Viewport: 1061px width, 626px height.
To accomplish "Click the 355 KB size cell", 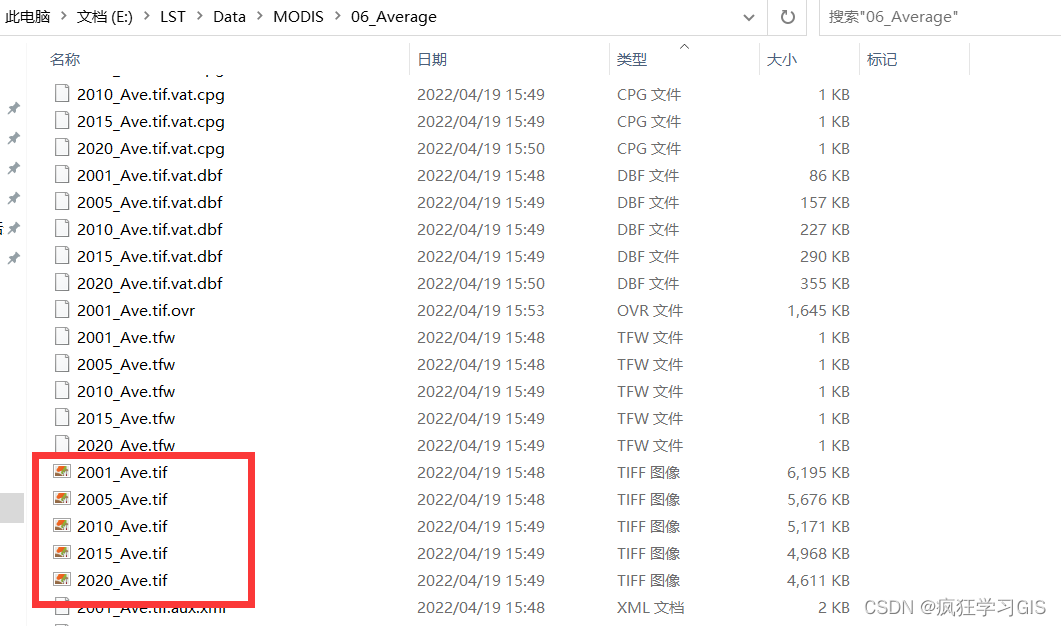I will coord(825,284).
